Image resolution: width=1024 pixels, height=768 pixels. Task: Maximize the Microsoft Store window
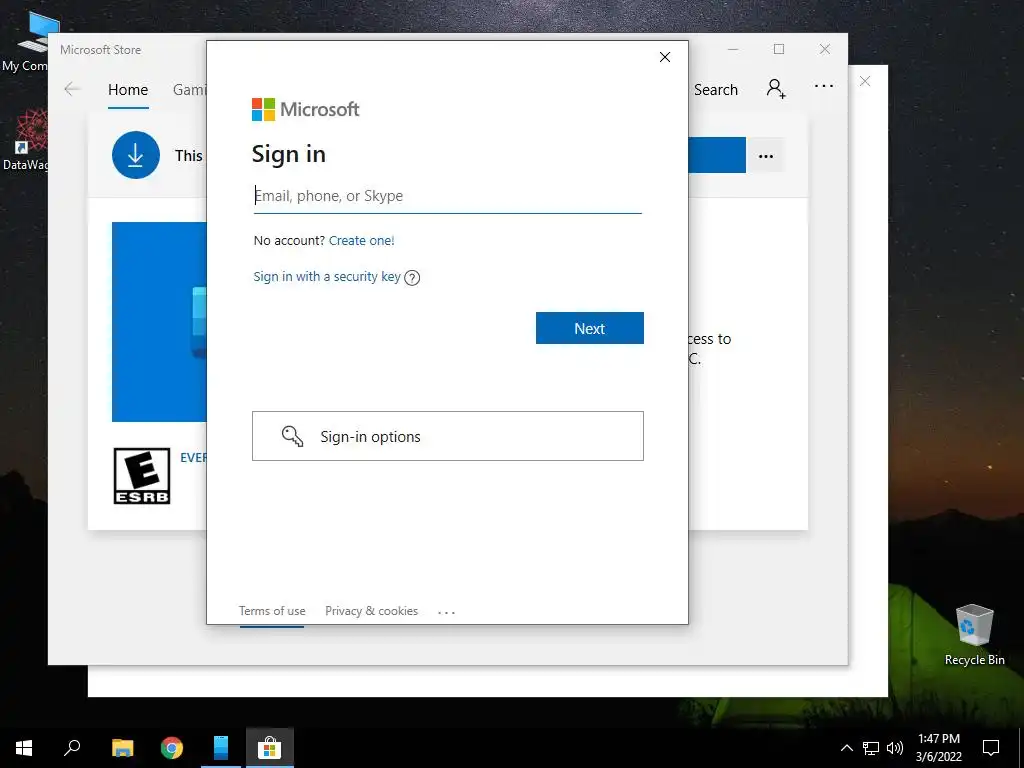(x=779, y=50)
